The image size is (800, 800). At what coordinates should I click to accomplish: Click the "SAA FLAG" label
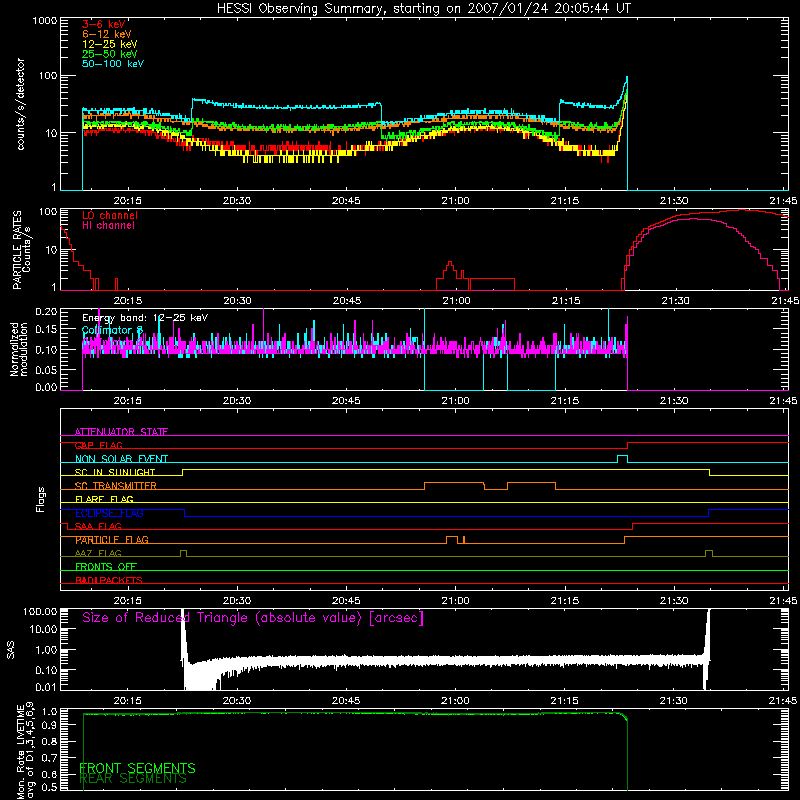click(98, 526)
